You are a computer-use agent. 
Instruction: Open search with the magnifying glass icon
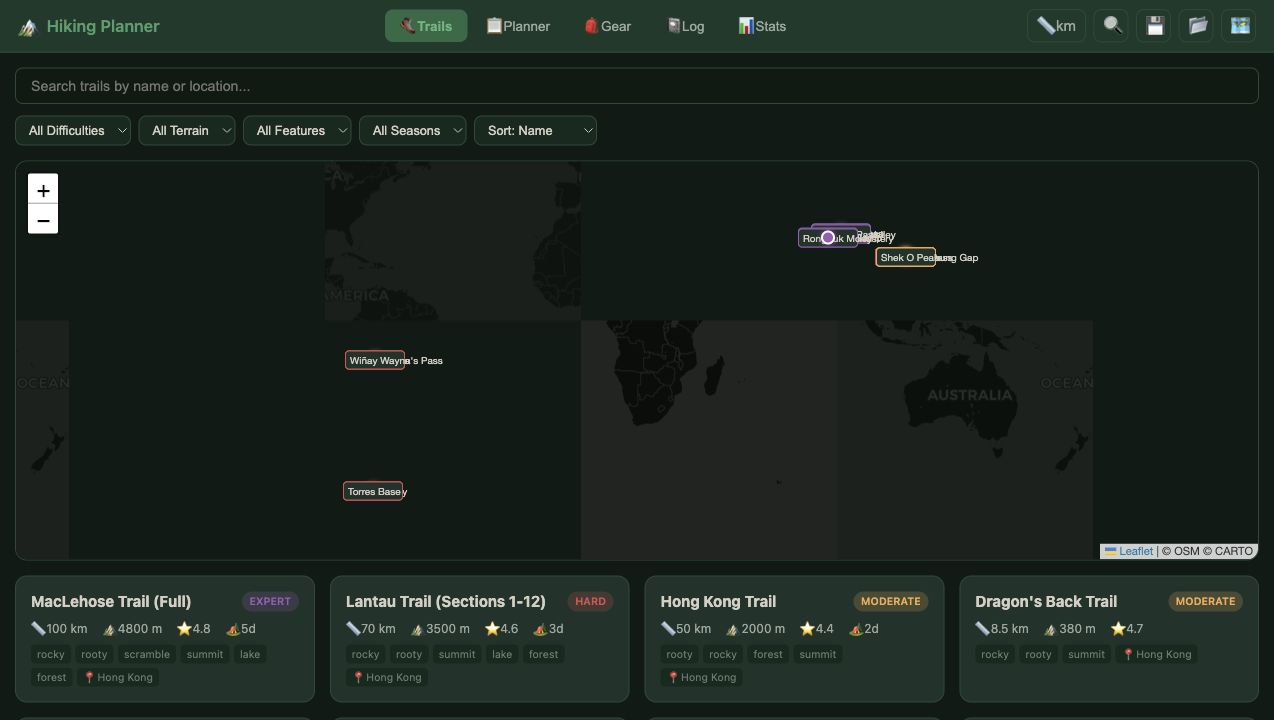pos(1112,26)
